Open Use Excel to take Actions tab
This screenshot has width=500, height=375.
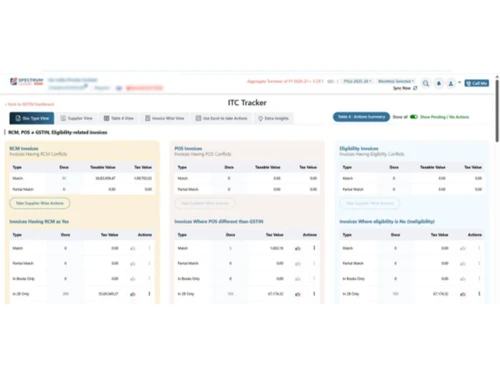221,118
